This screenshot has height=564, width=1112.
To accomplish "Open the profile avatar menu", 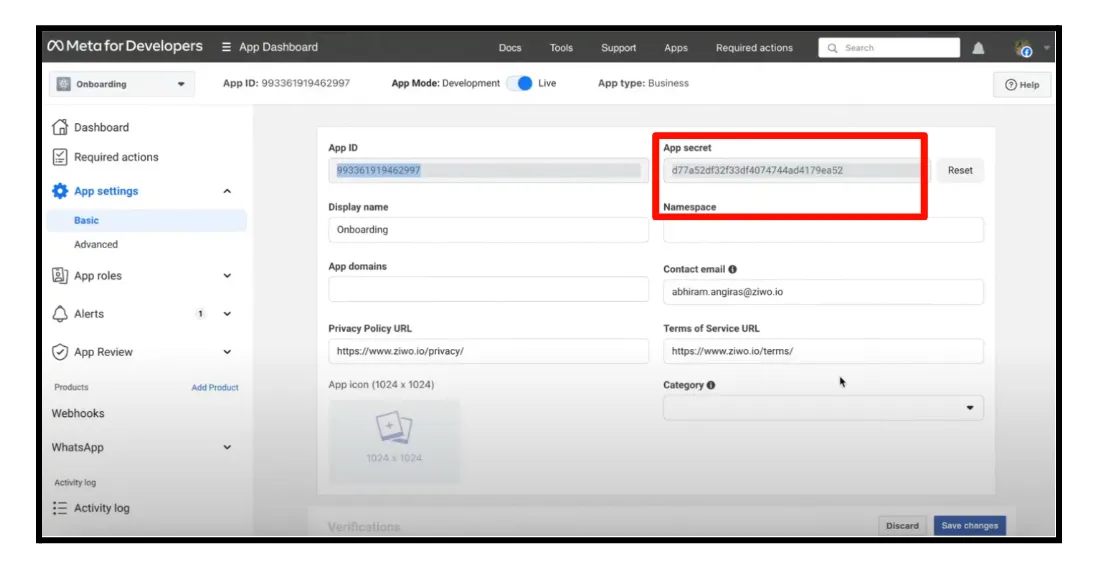I will 1023,48.
